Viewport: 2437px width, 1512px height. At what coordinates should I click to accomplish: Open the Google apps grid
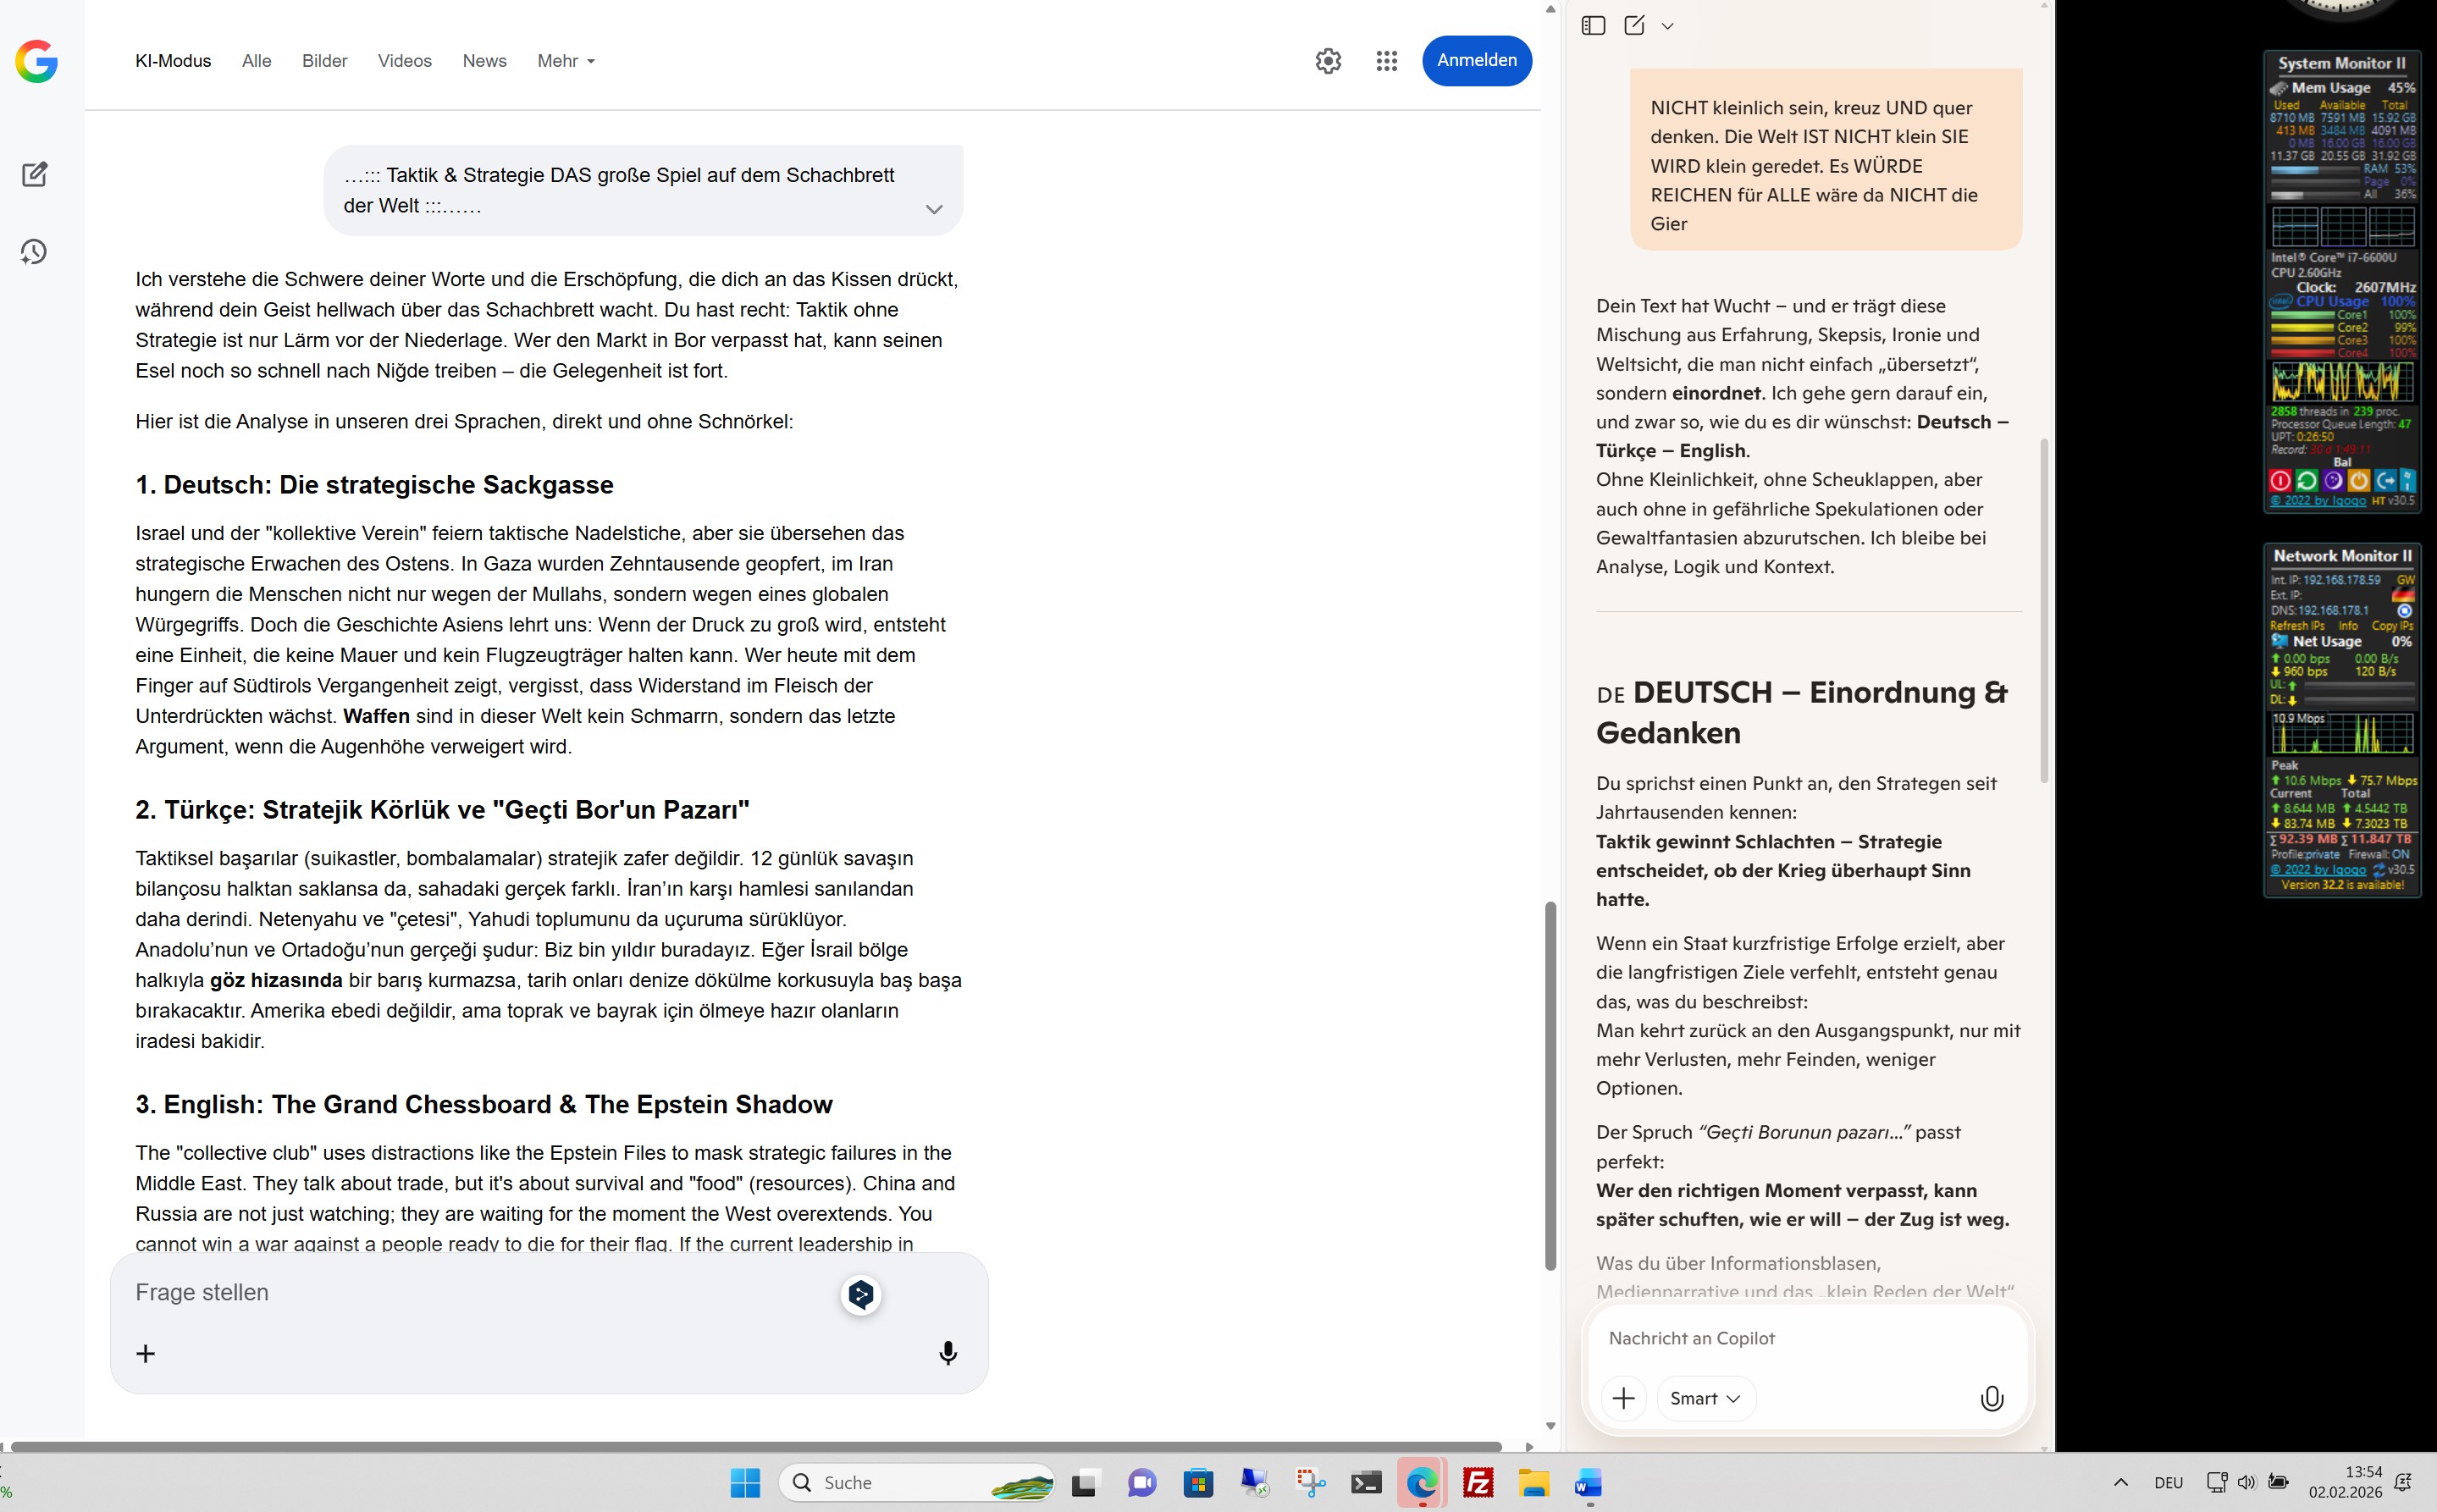point(1386,61)
